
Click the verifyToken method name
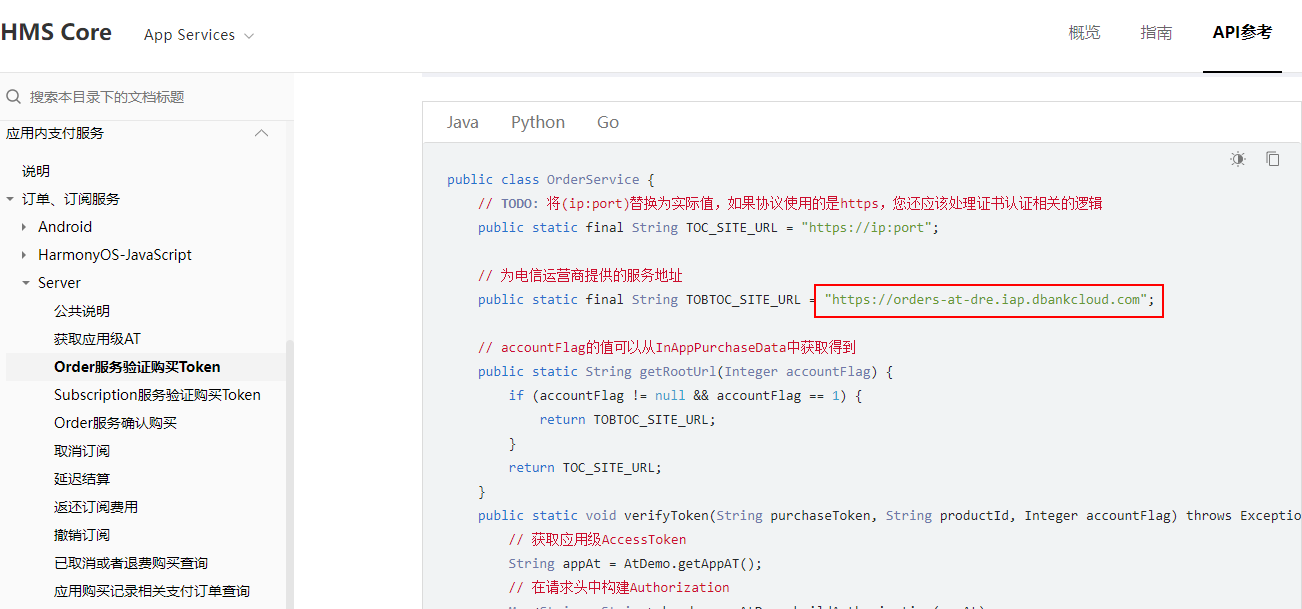tap(667, 515)
